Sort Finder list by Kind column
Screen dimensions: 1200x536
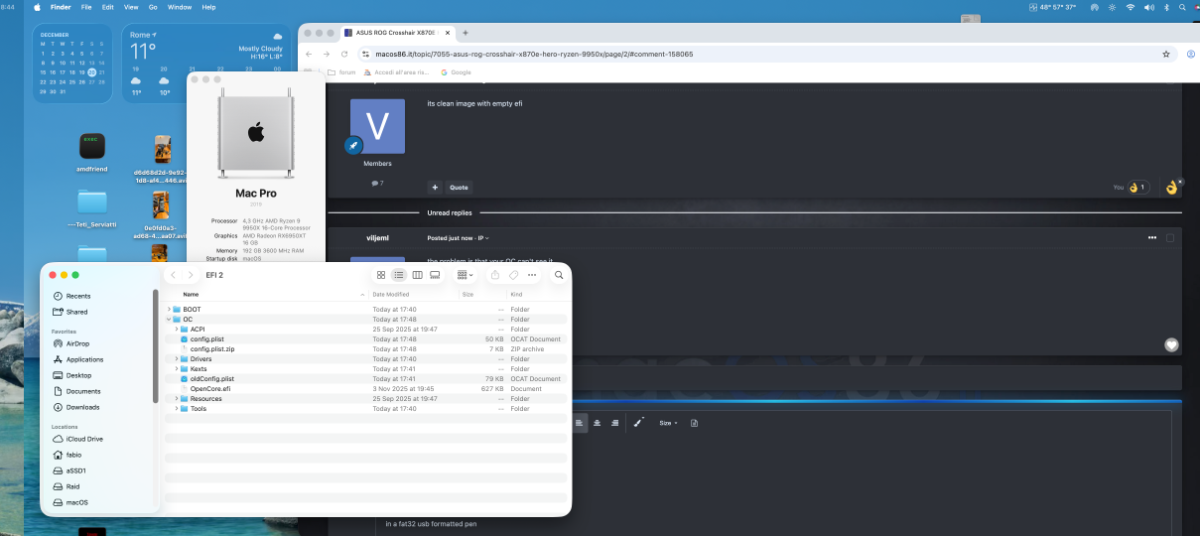(x=516, y=295)
